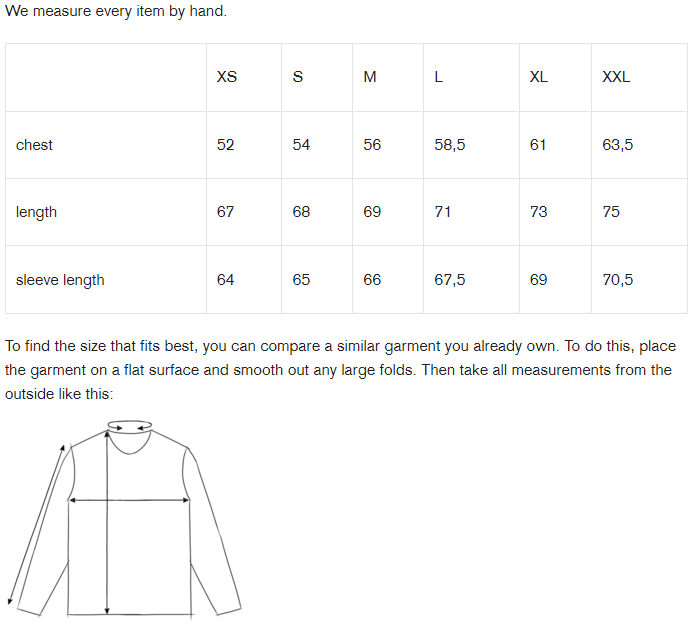Viewport: 695px width, 640px height.
Task: Click the diagonal sleeve length arrow
Action: click(x=36, y=525)
